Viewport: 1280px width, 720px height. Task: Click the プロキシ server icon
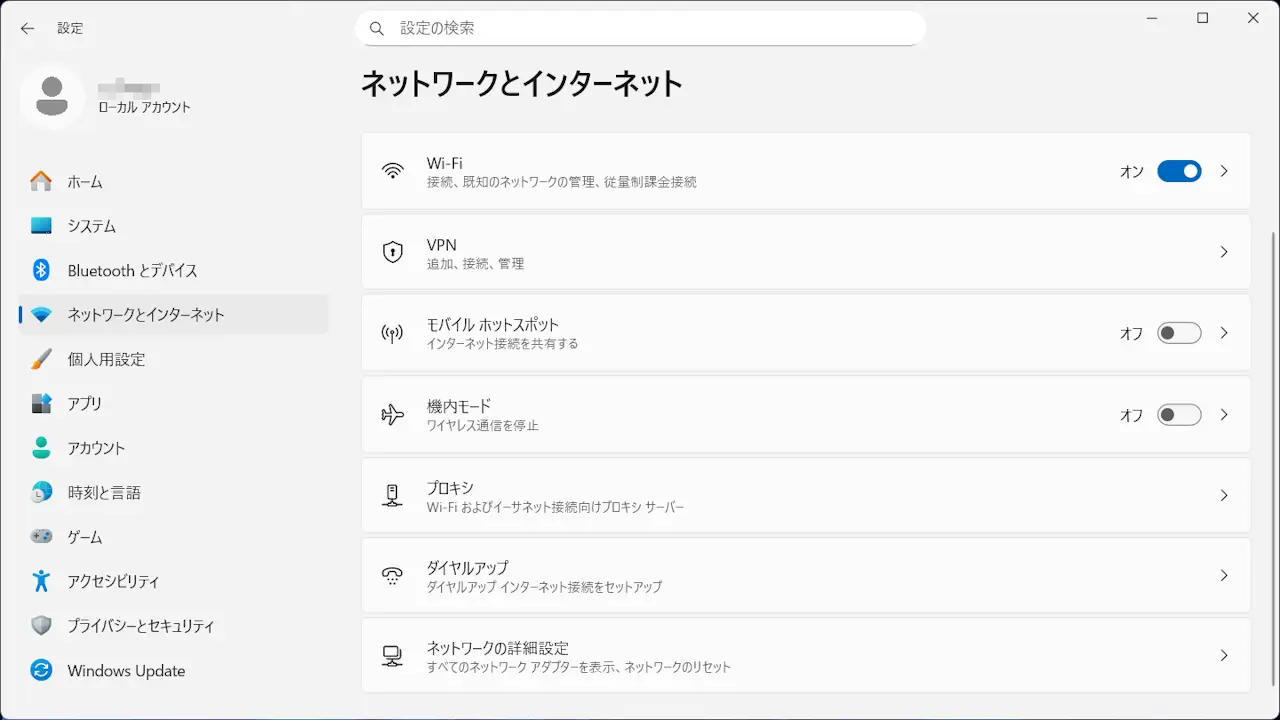tap(393, 496)
